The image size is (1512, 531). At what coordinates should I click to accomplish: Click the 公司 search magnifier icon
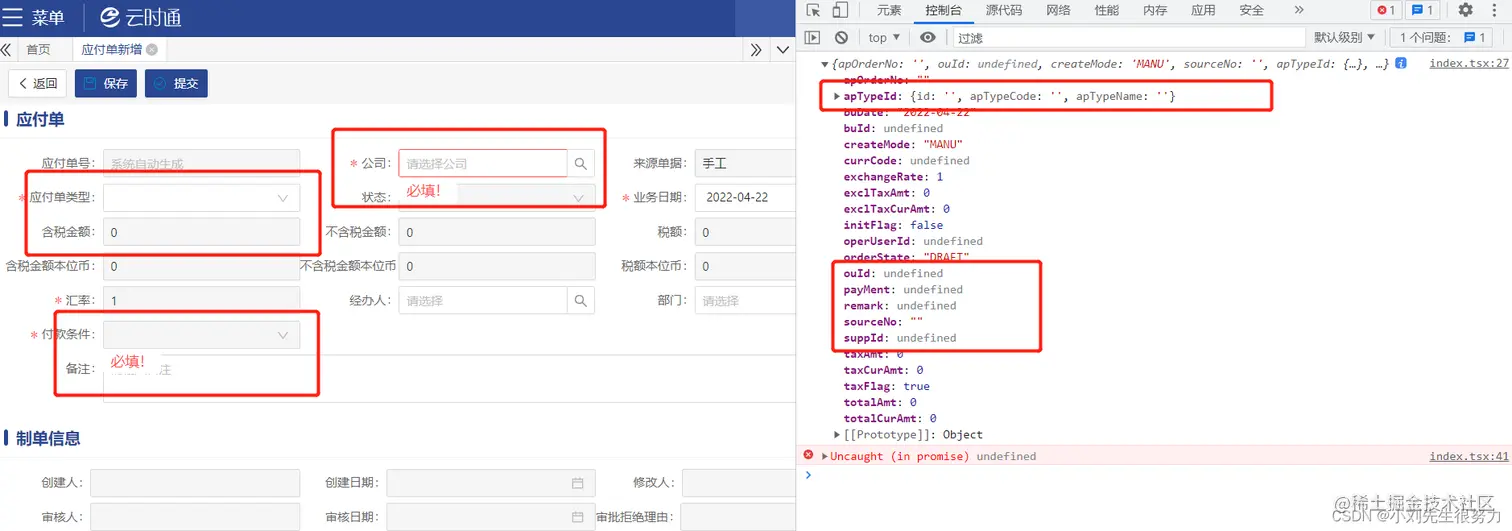tap(581, 163)
